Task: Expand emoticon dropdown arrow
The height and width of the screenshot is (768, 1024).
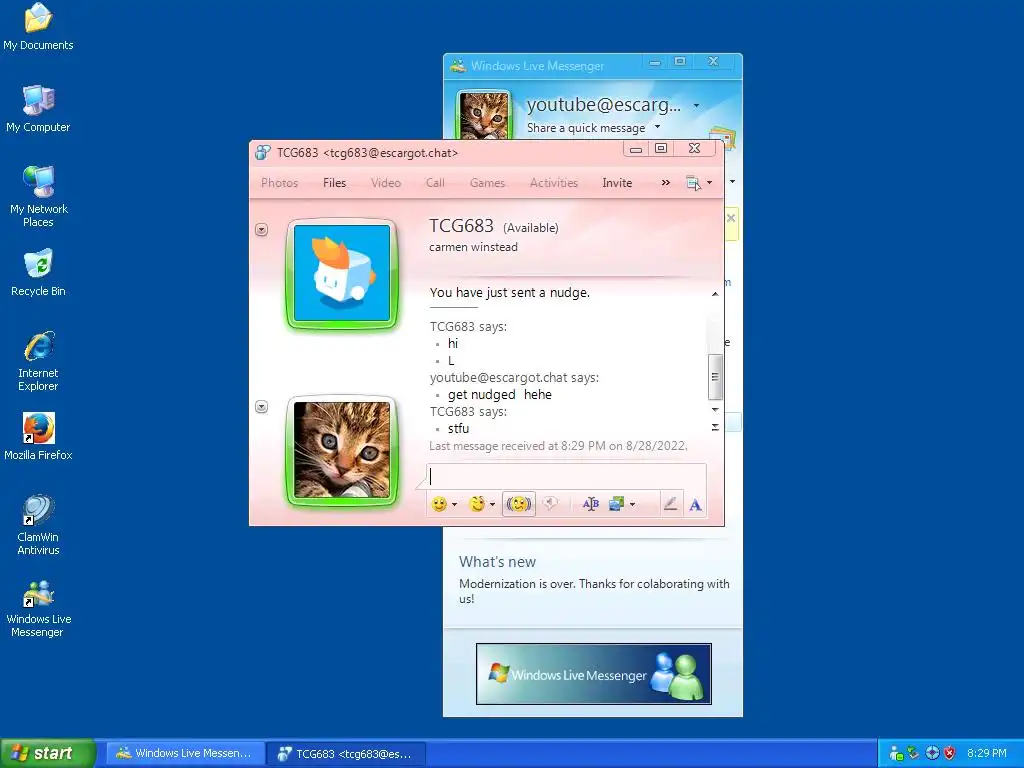Action: [x=455, y=504]
